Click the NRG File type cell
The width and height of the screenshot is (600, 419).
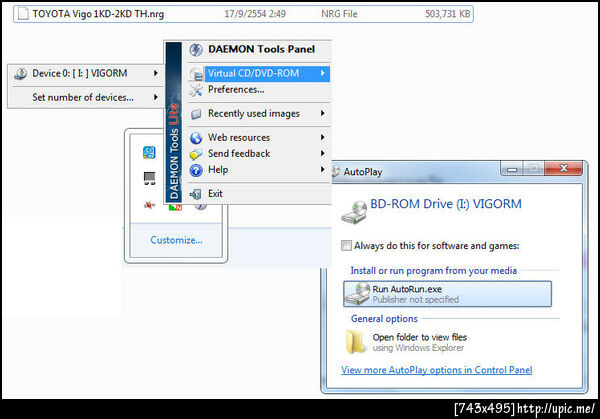[339, 14]
